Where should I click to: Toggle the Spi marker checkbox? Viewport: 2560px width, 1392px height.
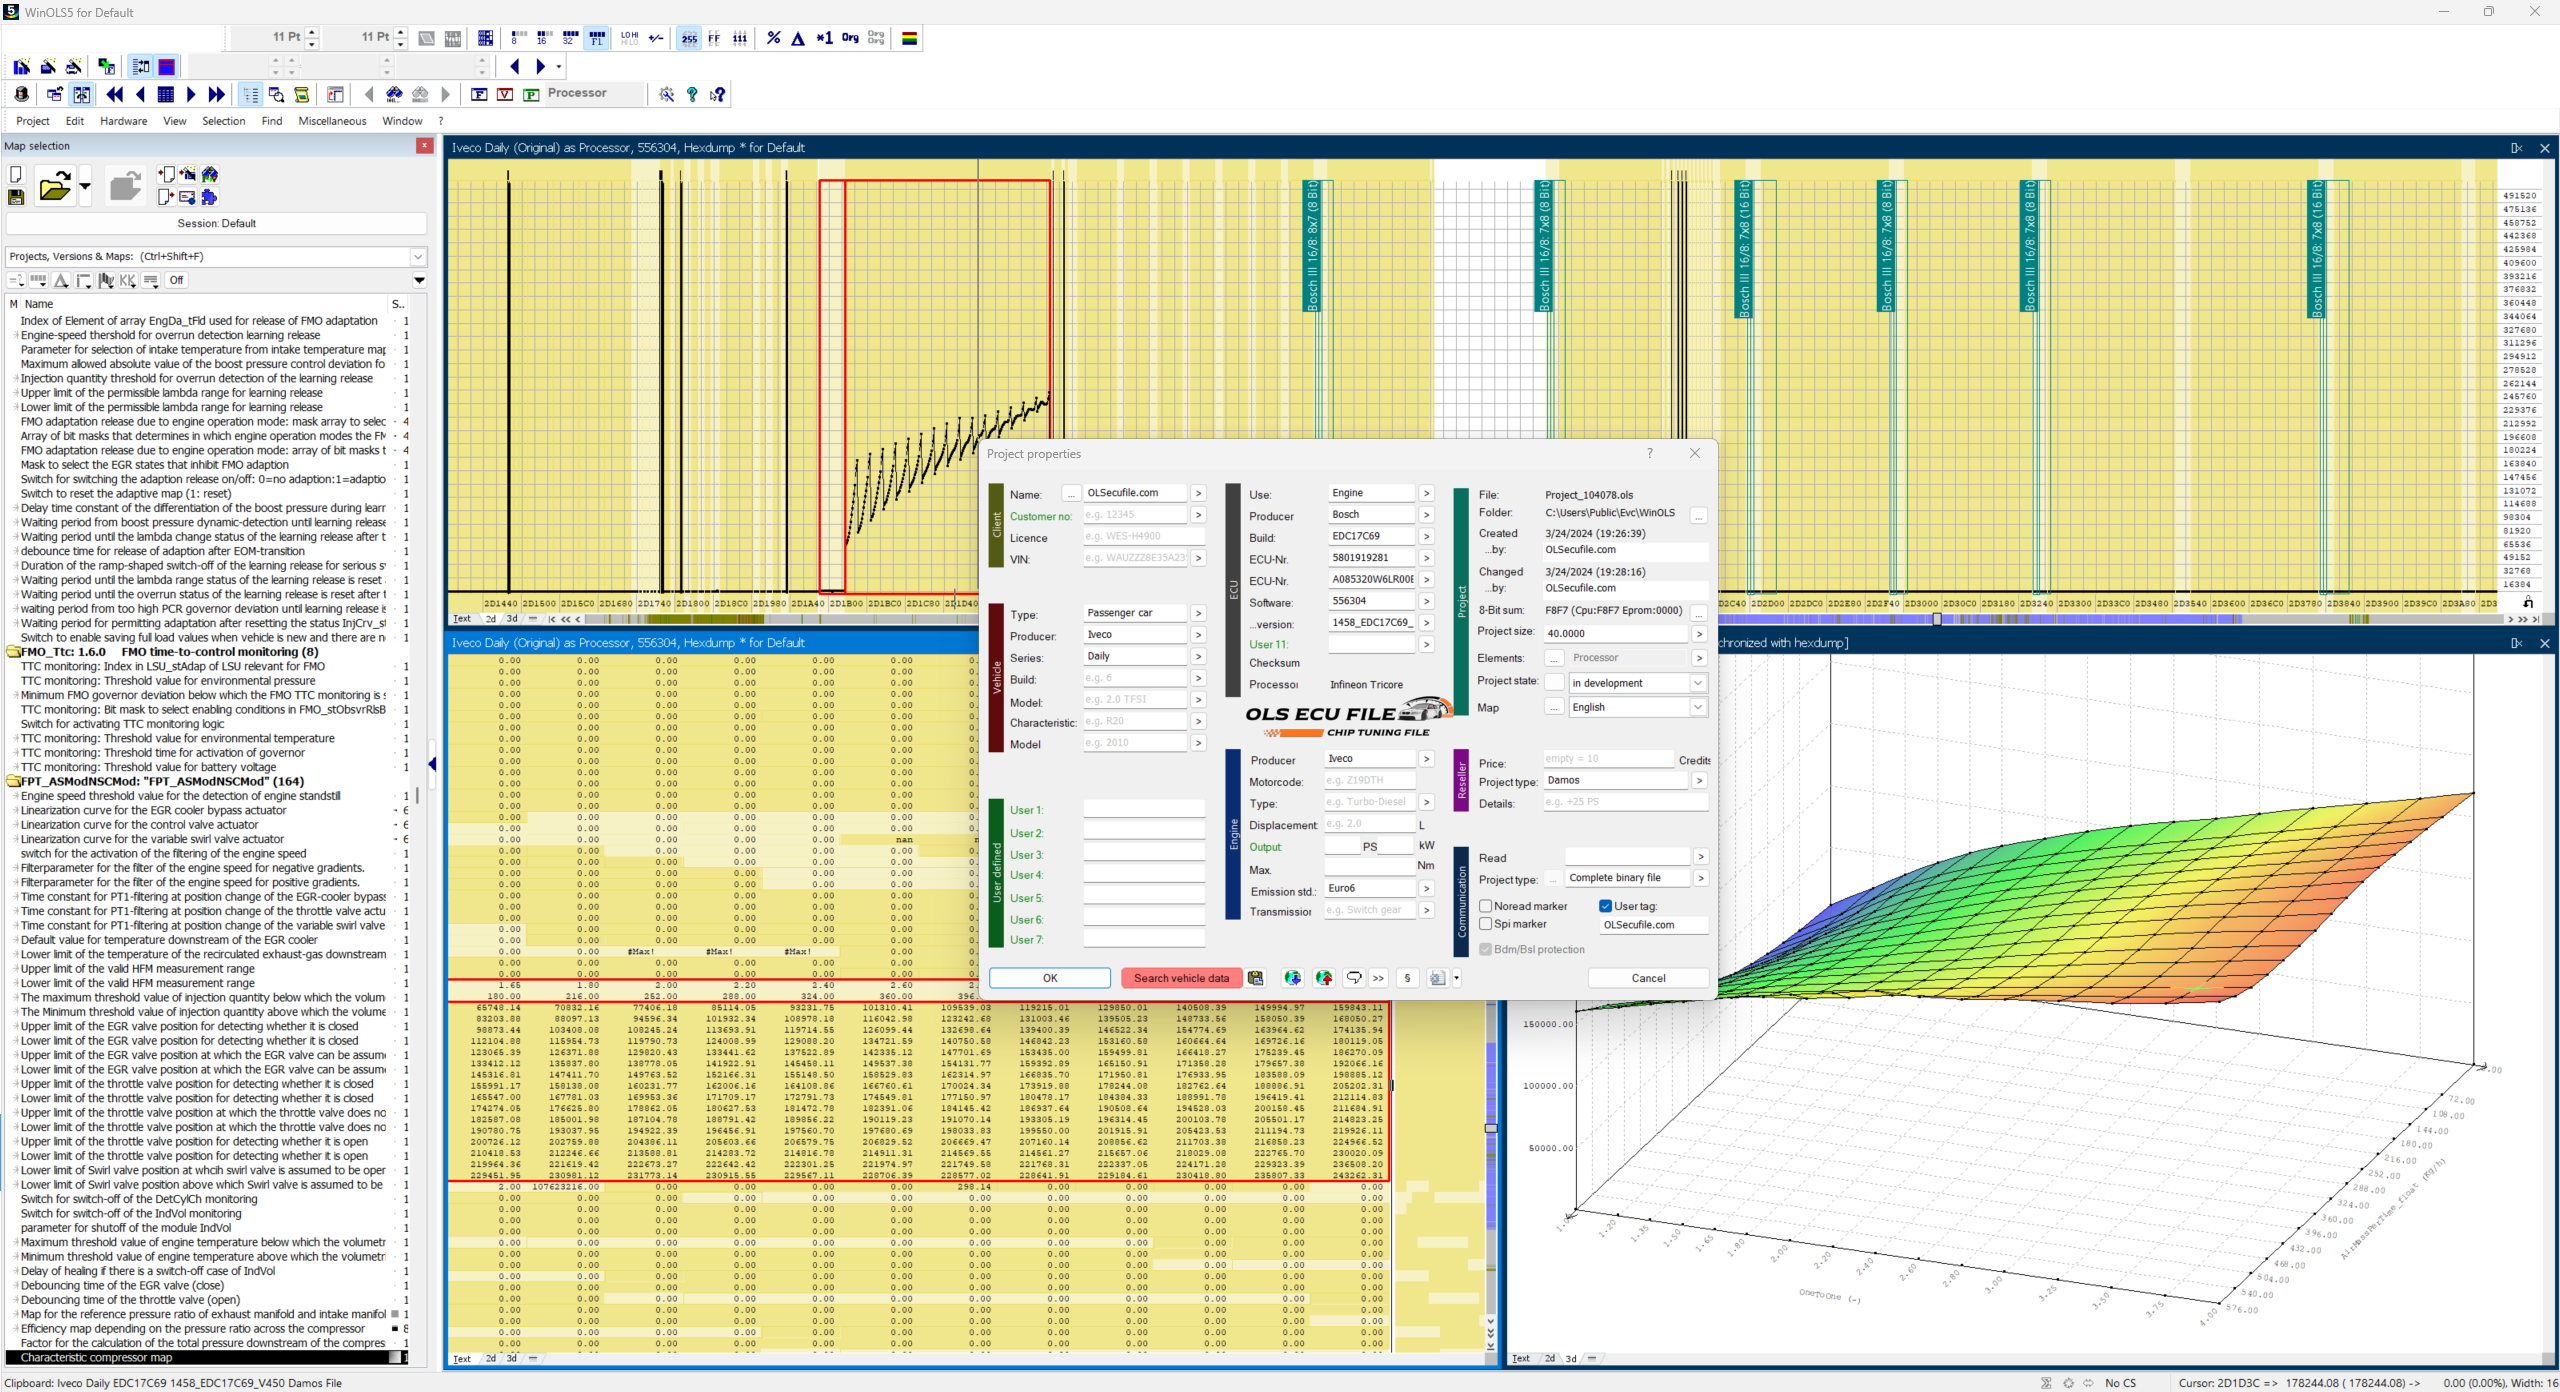click(x=1486, y=924)
